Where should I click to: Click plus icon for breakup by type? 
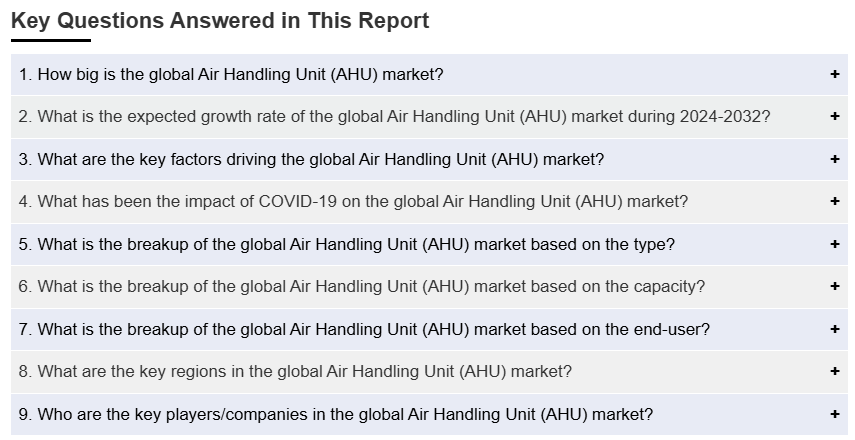(x=834, y=244)
